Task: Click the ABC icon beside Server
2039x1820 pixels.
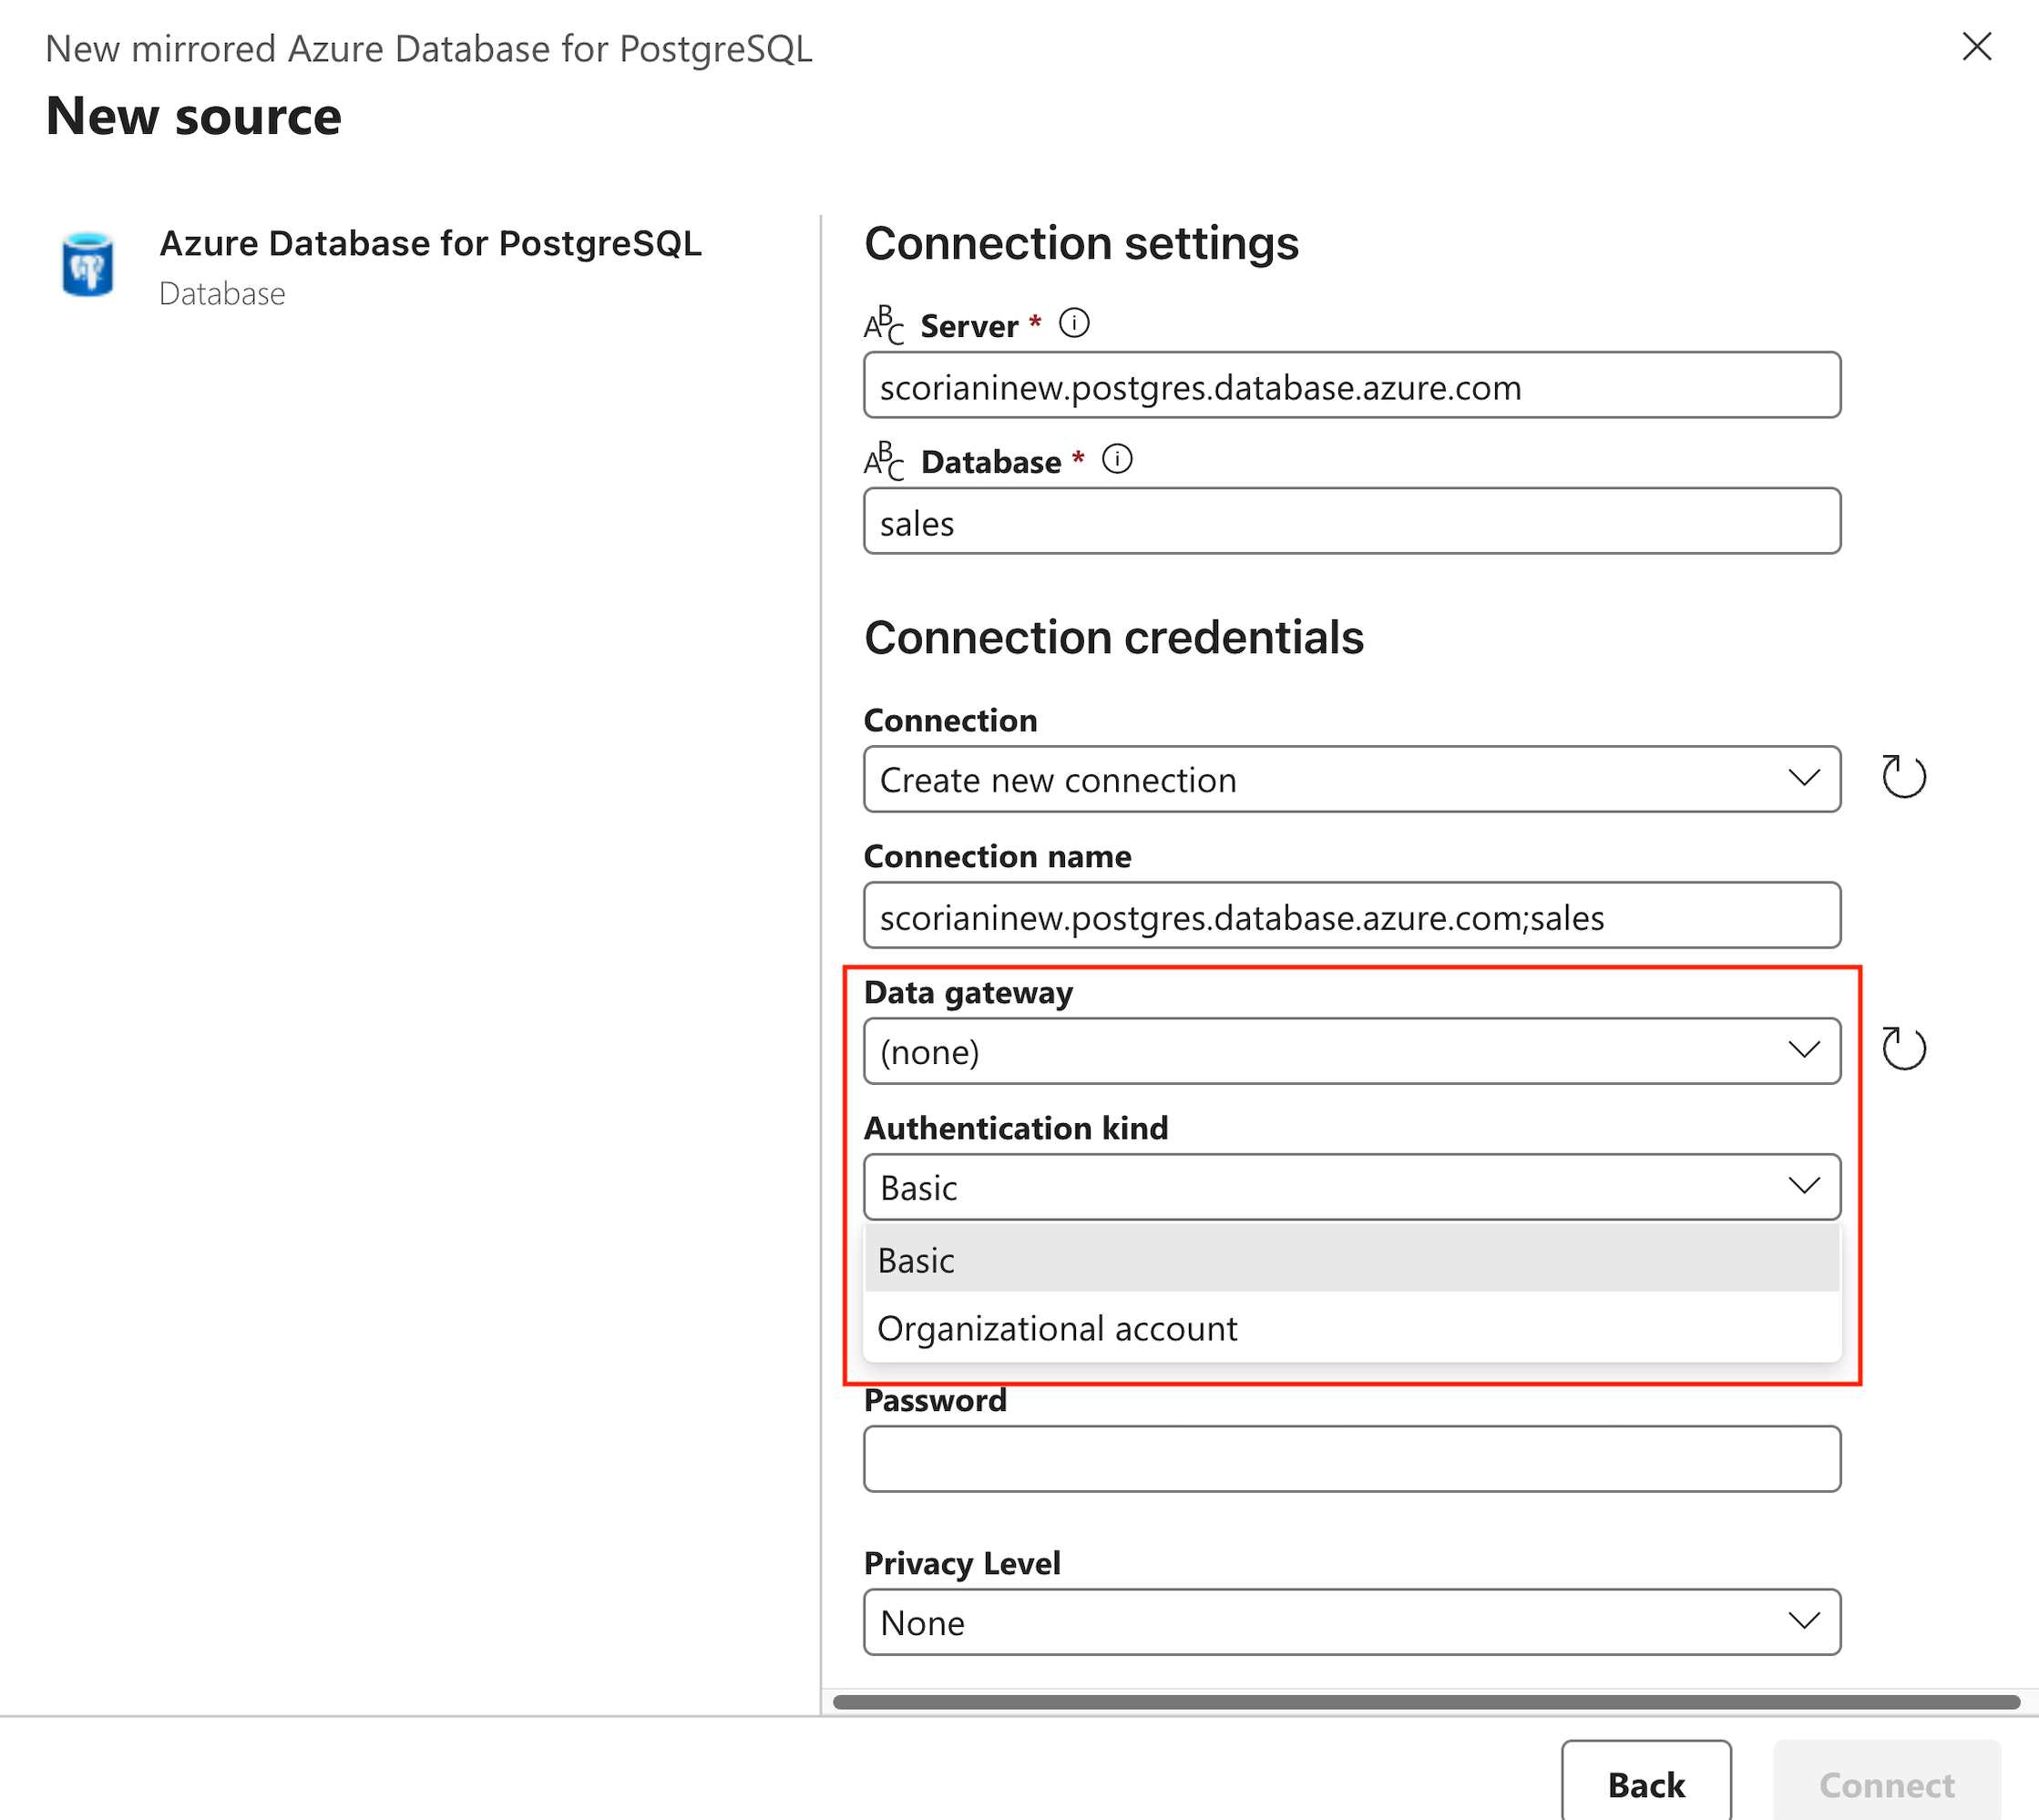Action: pyautogui.click(x=884, y=325)
